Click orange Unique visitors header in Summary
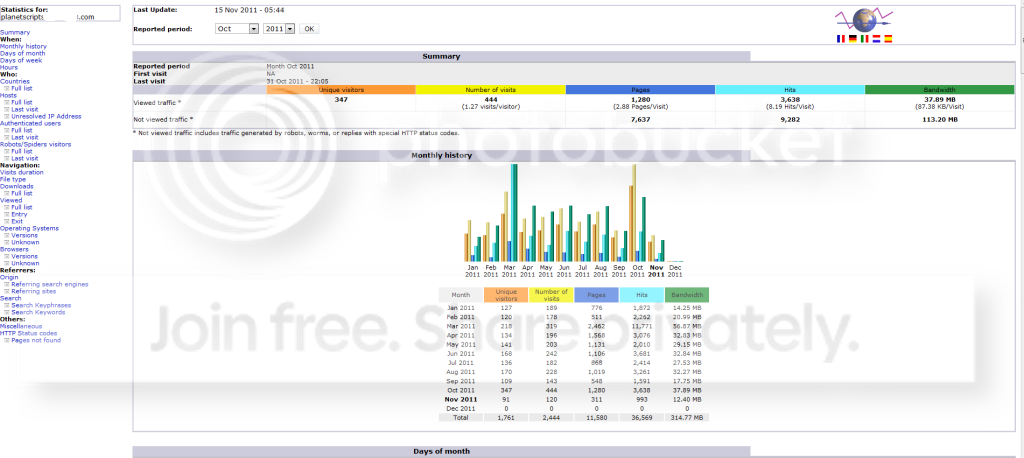Viewport: 1024px width, 458px height. click(341, 90)
